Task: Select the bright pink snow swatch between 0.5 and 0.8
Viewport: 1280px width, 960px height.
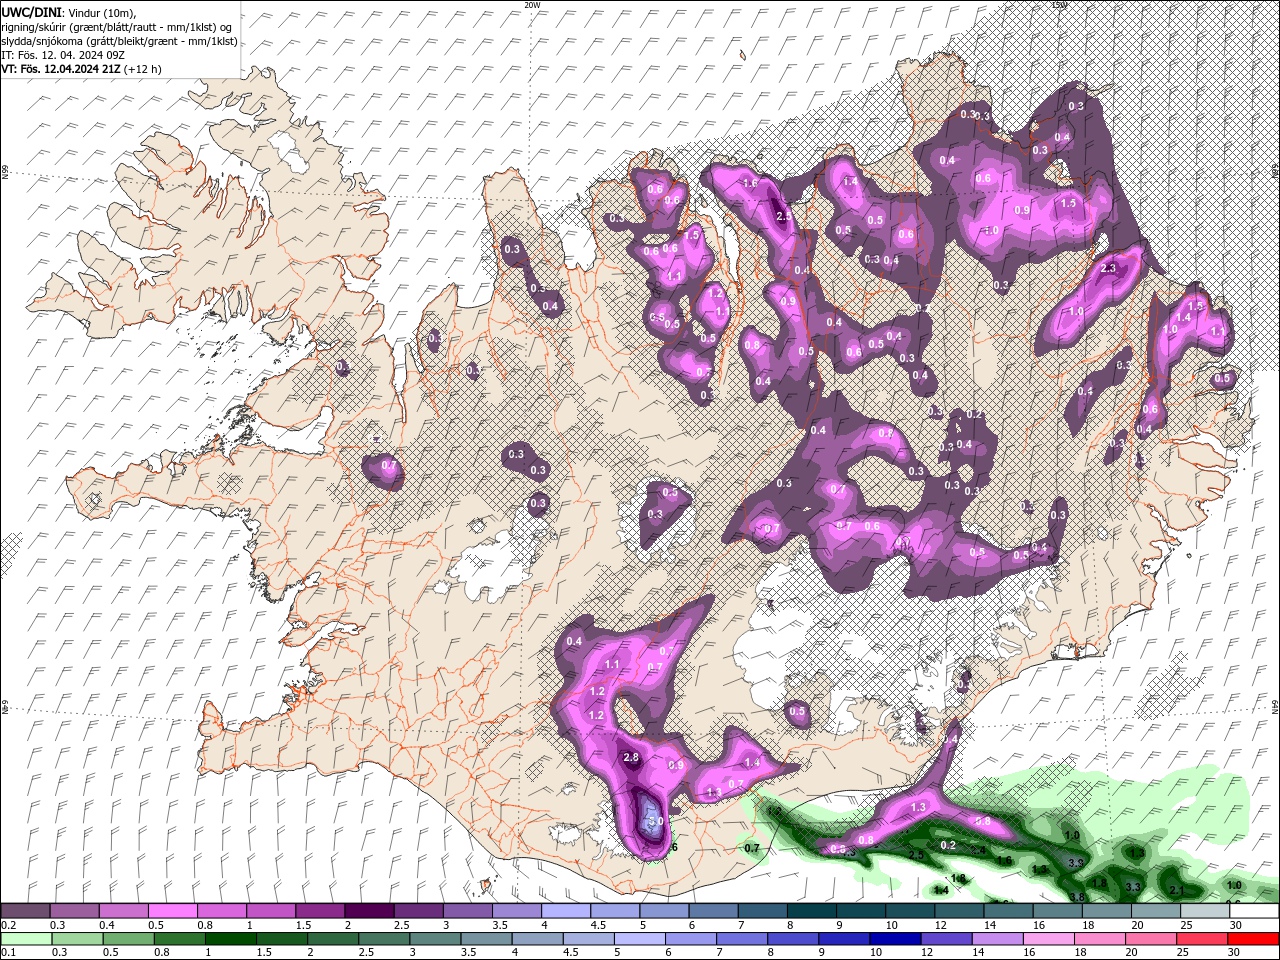Action: click(x=172, y=911)
